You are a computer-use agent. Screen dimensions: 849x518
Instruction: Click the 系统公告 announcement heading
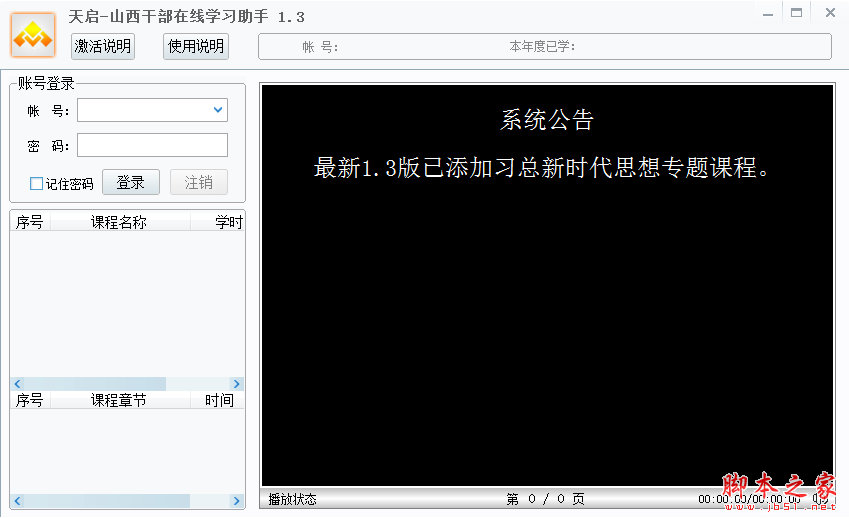point(547,120)
